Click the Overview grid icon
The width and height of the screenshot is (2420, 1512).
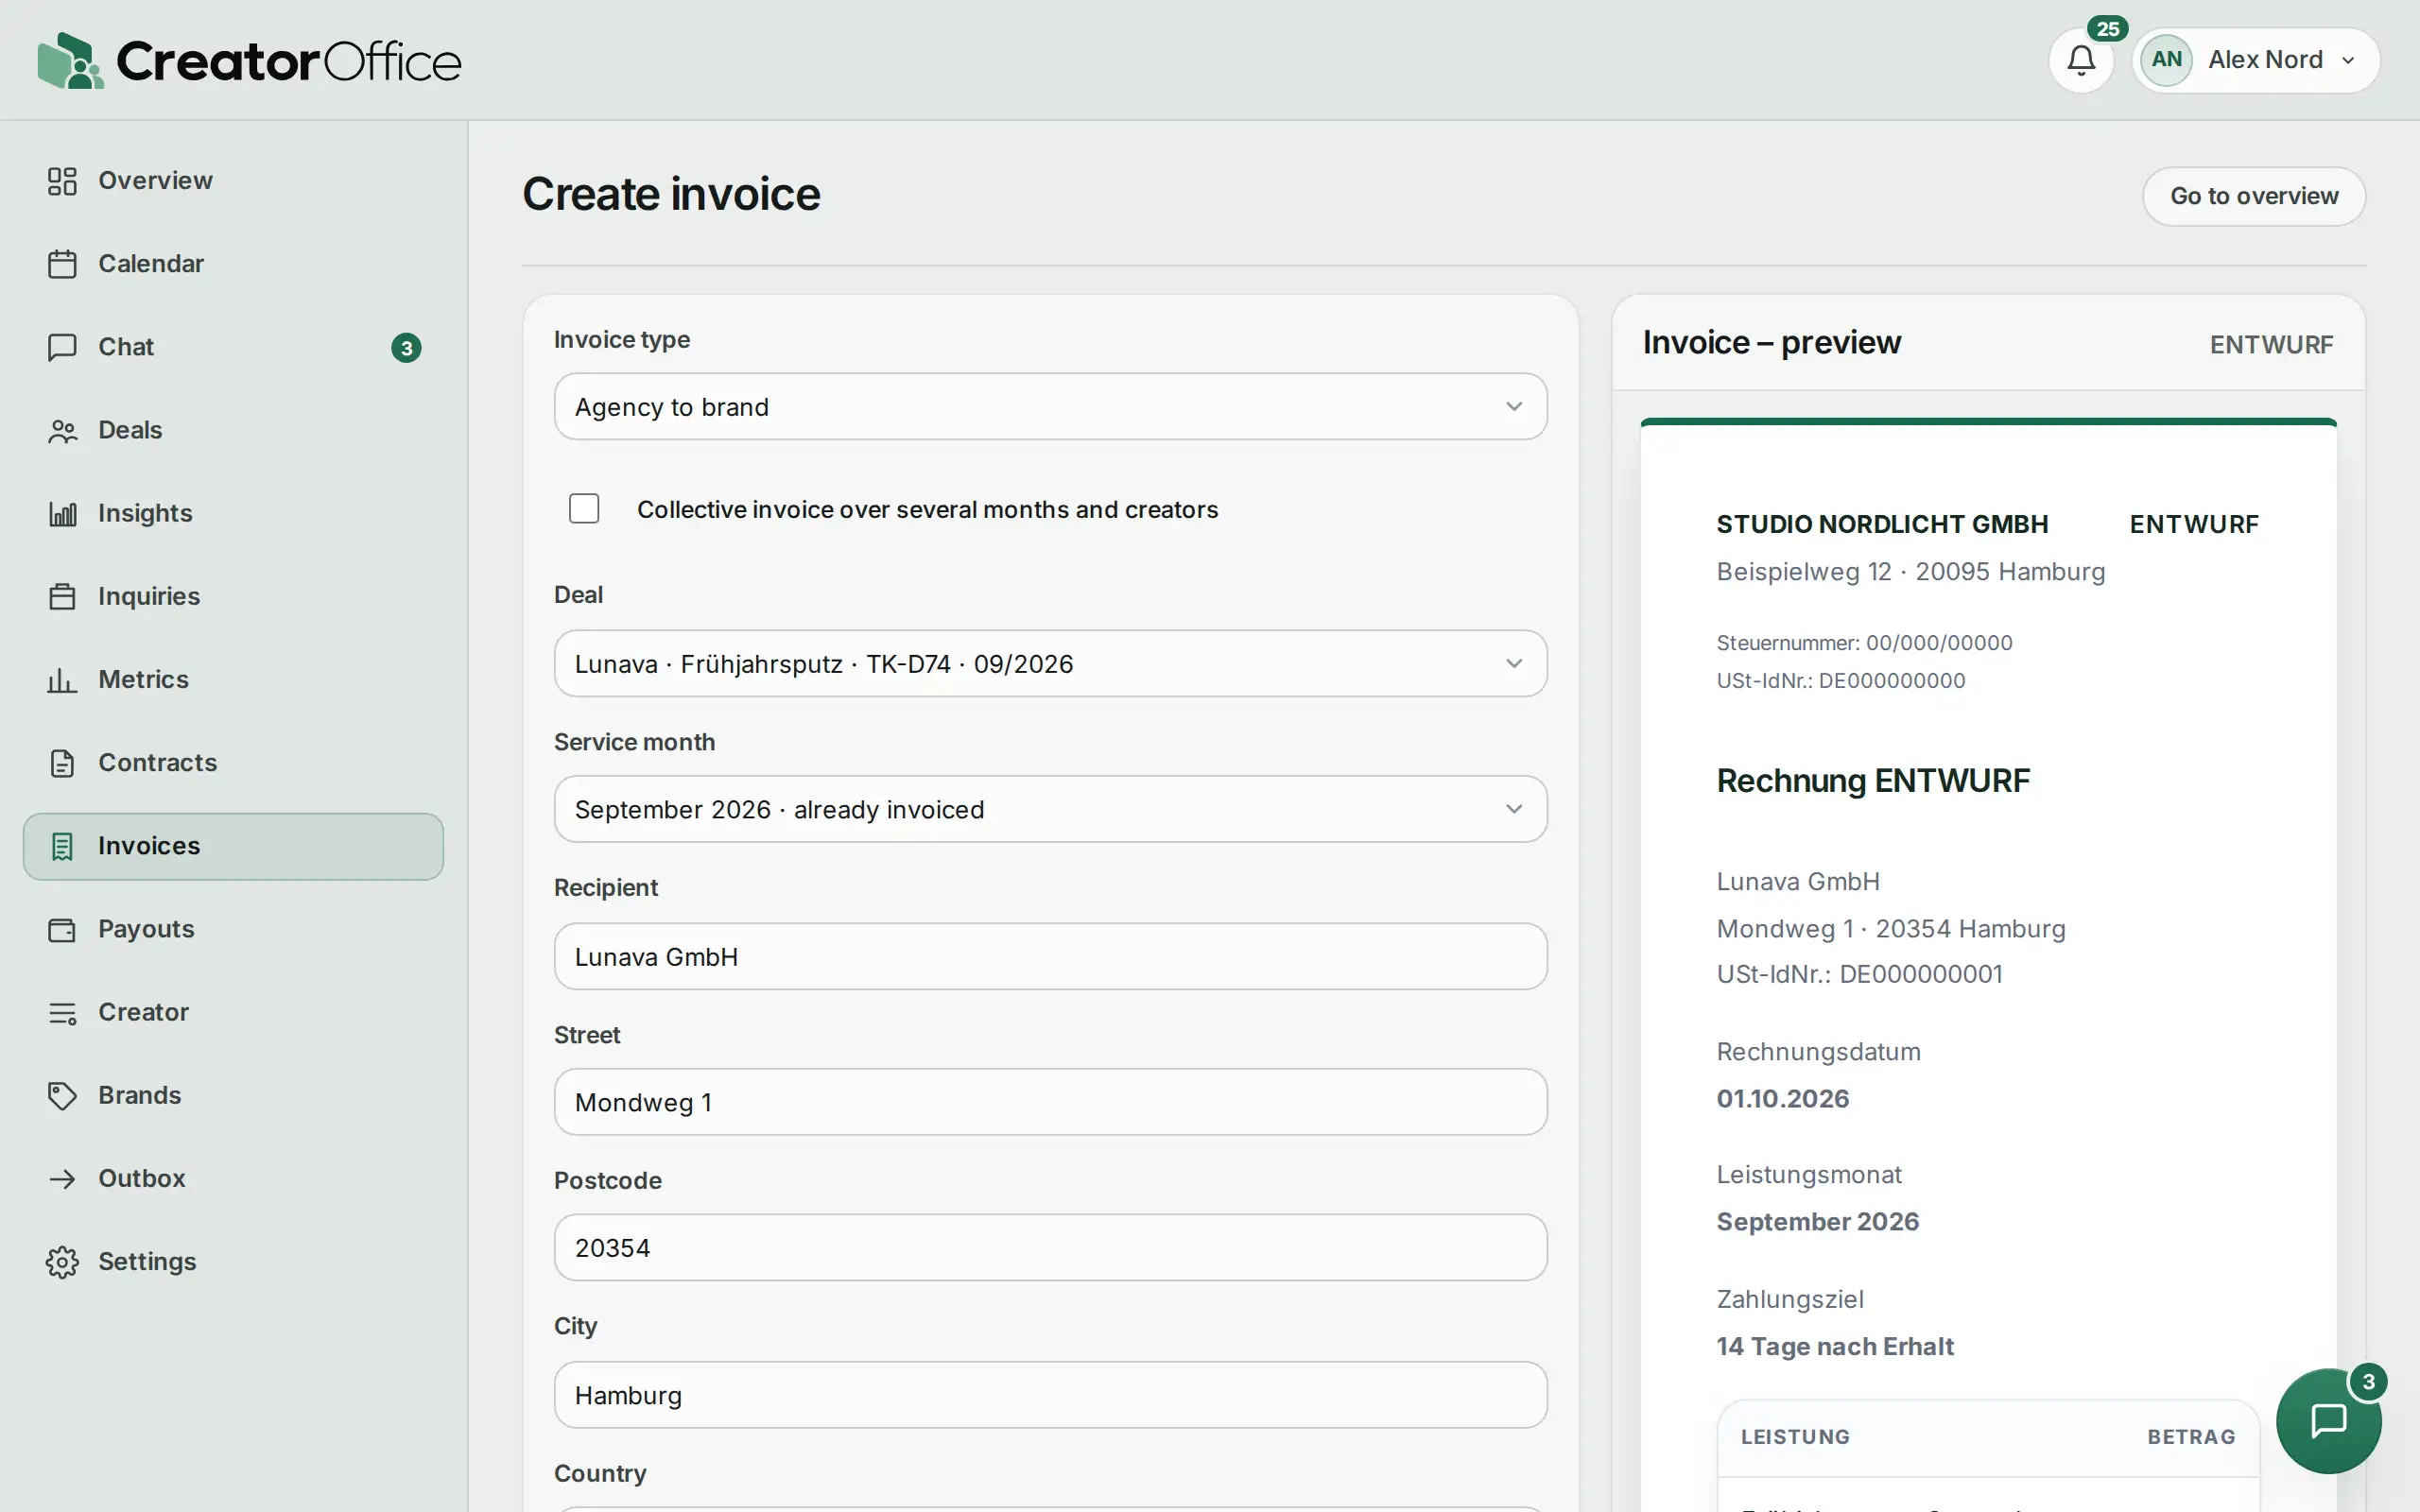[x=62, y=181]
